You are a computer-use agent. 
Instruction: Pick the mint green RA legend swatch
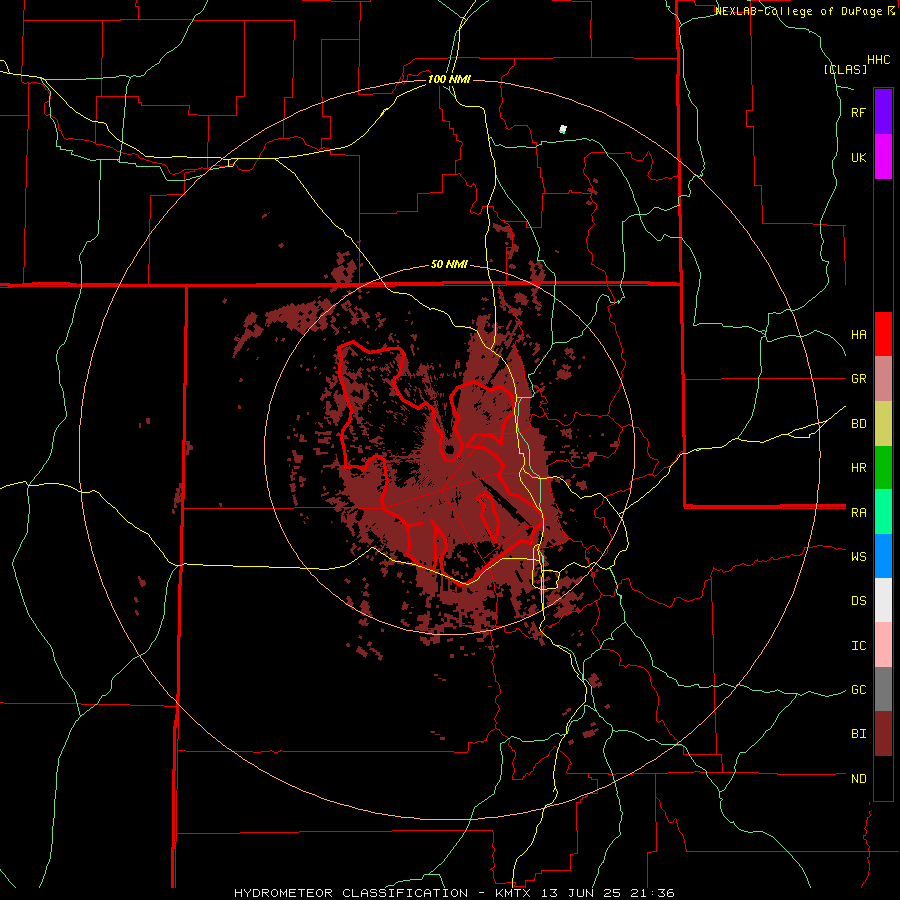[x=883, y=512]
